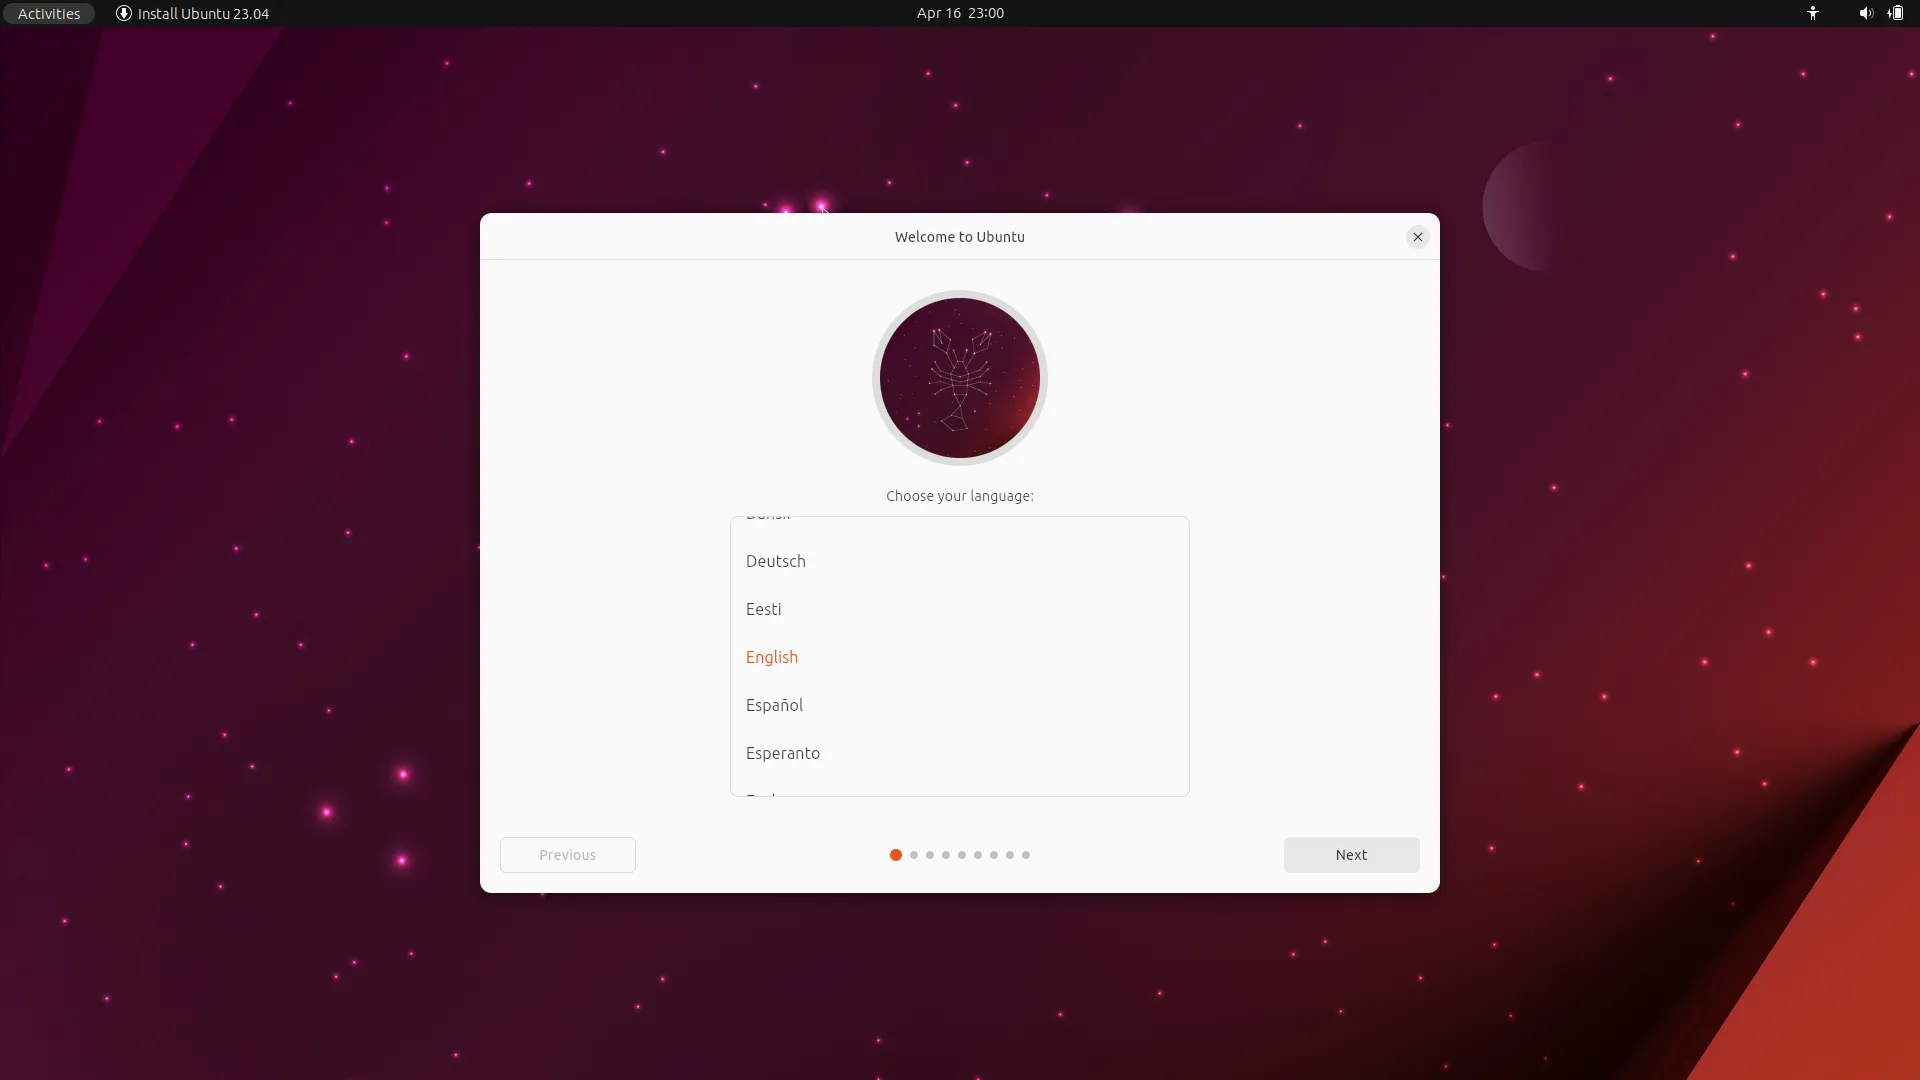The width and height of the screenshot is (1920, 1080).
Task: Select English as the language
Action: pyautogui.click(x=771, y=657)
